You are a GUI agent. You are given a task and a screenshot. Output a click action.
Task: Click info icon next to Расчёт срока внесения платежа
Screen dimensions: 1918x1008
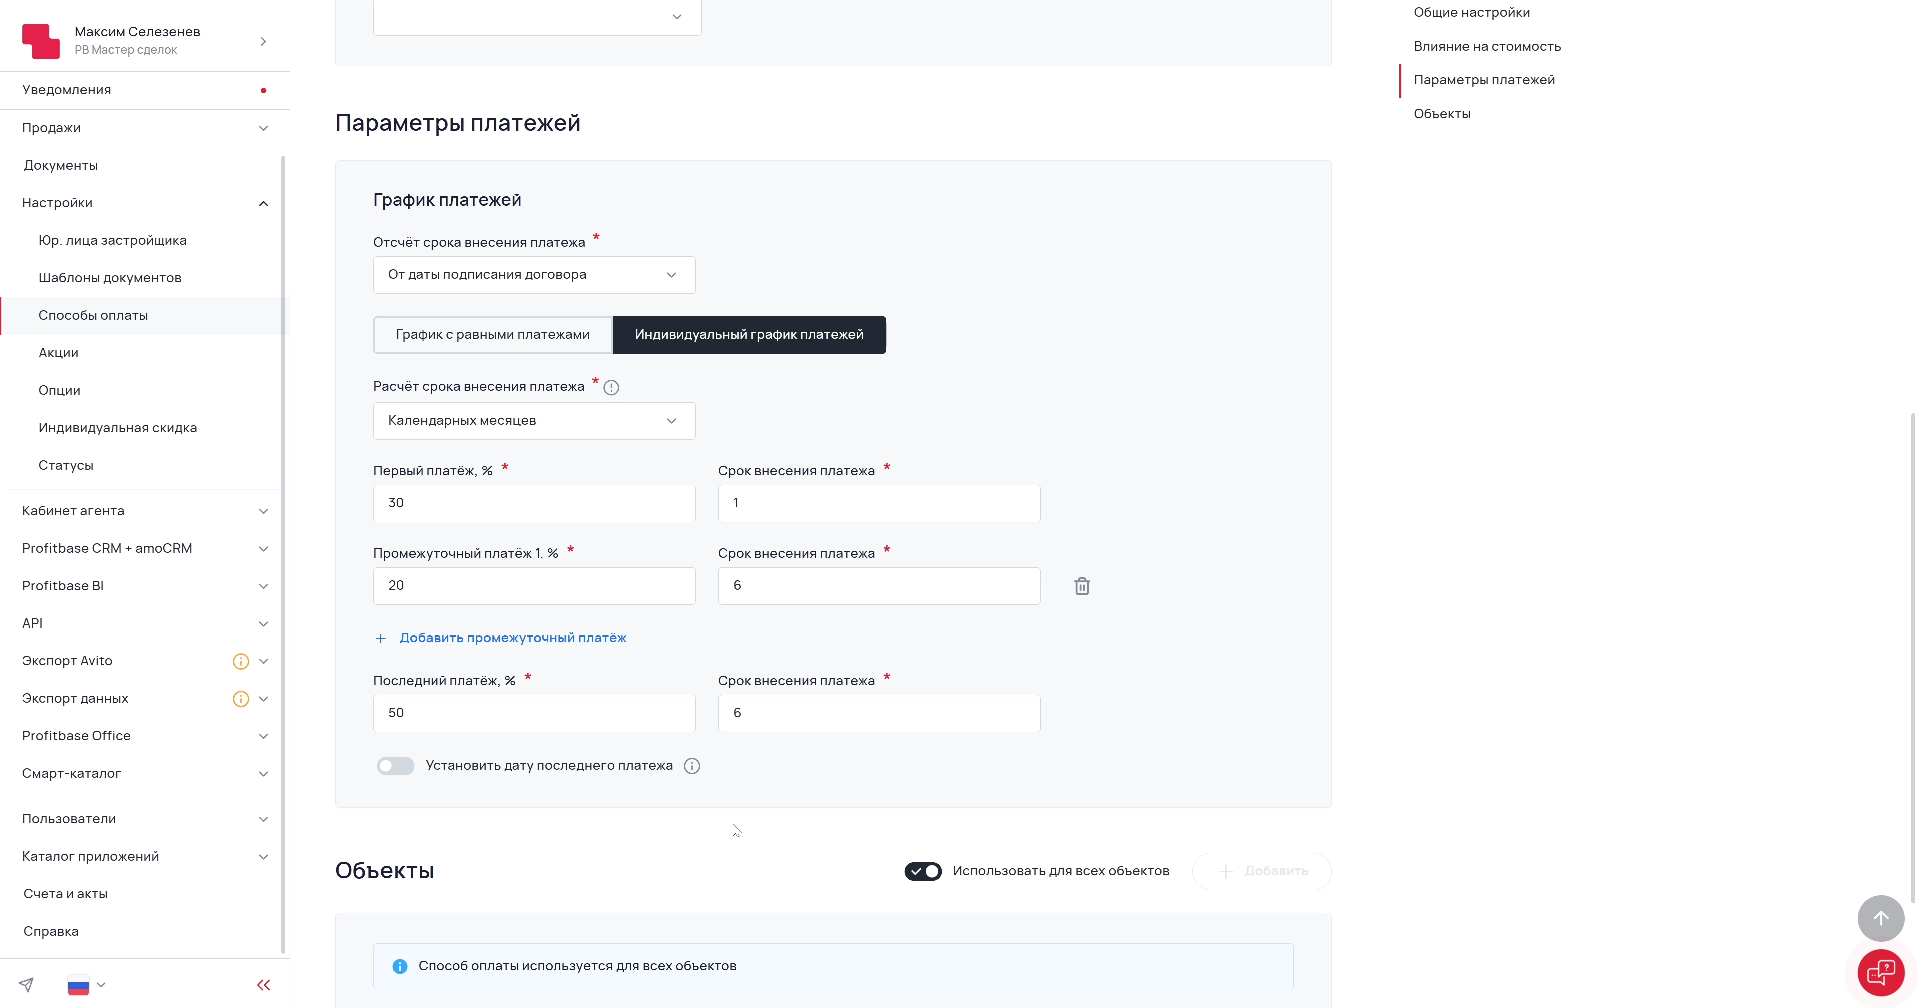click(x=611, y=388)
